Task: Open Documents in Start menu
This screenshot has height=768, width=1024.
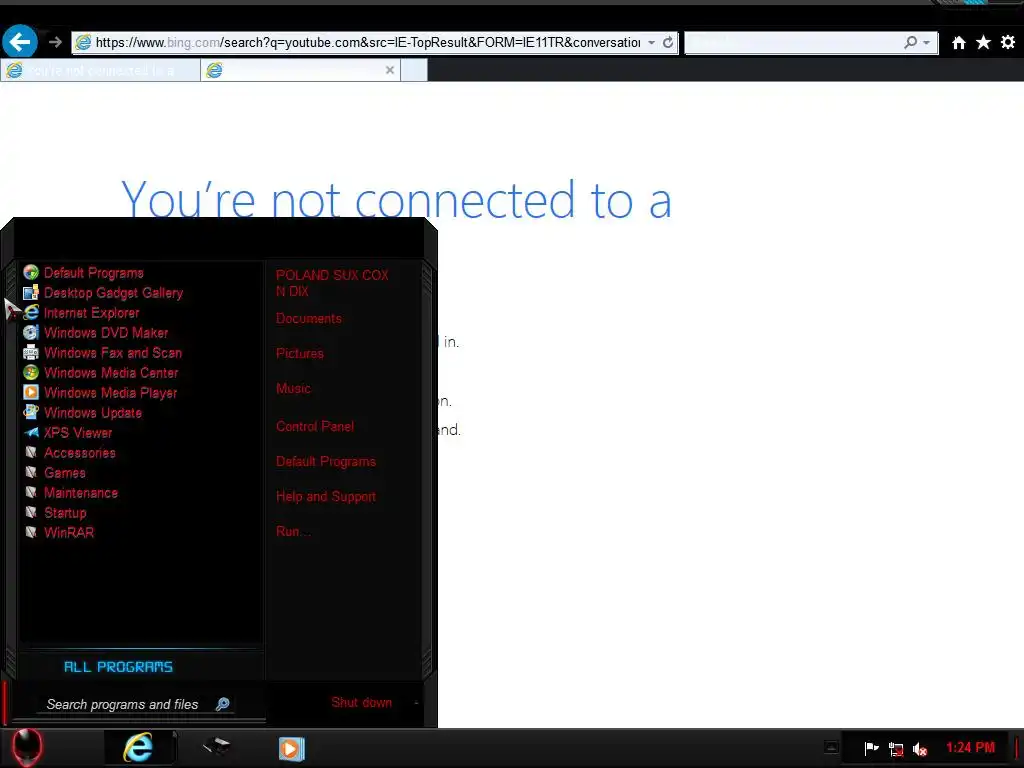Action: pyautogui.click(x=308, y=319)
